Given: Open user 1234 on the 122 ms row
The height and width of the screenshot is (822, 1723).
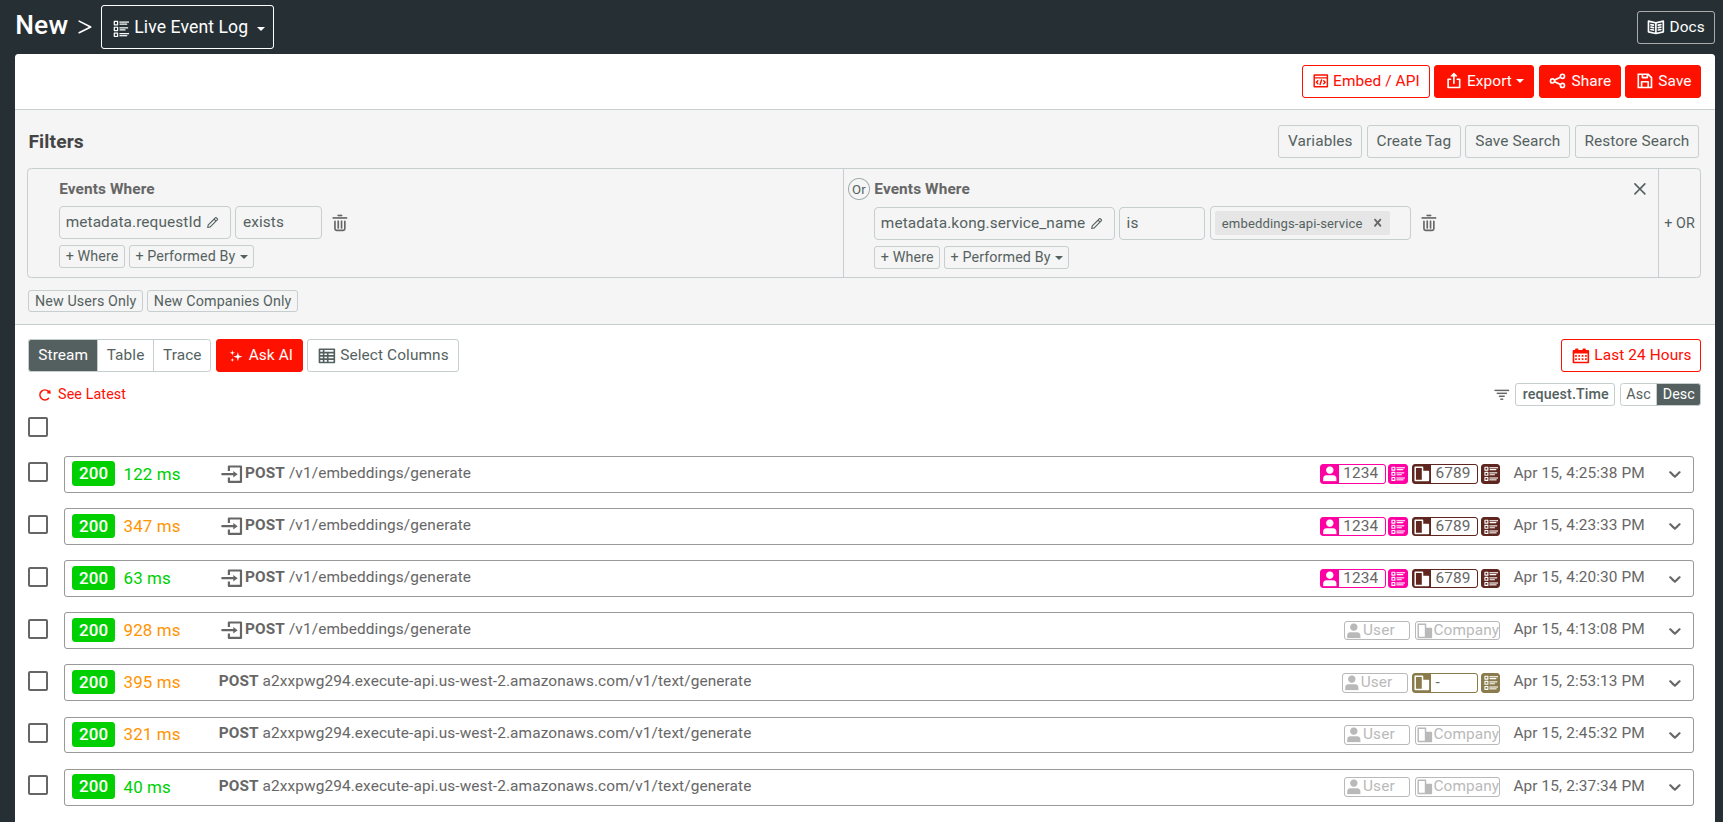Looking at the screenshot, I should [1352, 474].
